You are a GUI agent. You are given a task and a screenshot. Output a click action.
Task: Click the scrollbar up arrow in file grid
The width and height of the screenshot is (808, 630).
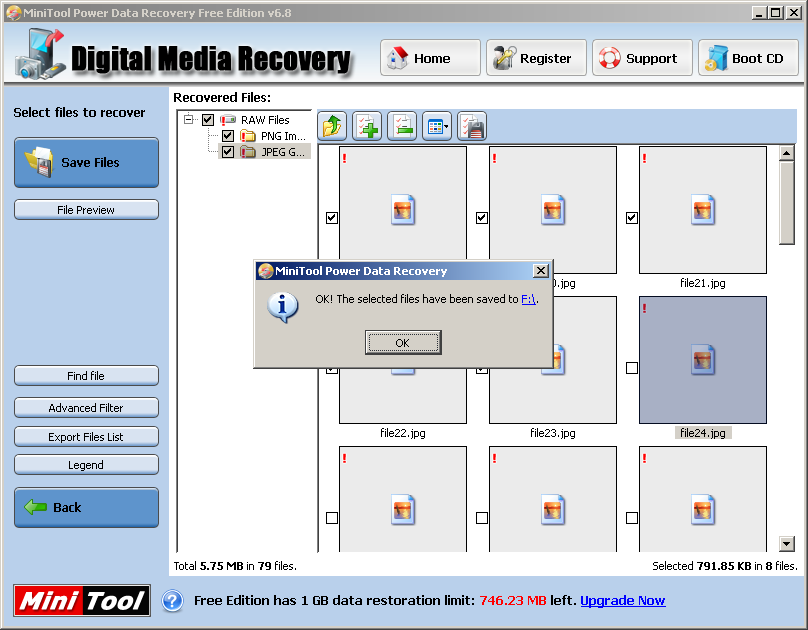click(x=786, y=153)
